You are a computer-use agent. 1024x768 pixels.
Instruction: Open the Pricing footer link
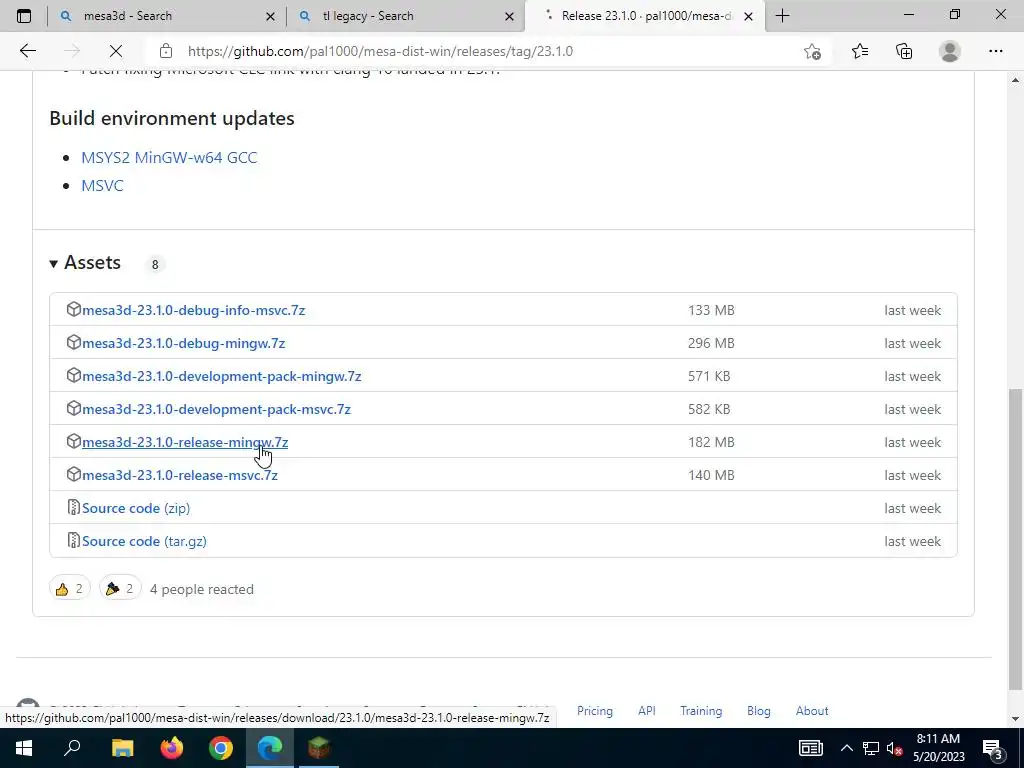pyautogui.click(x=594, y=711)
